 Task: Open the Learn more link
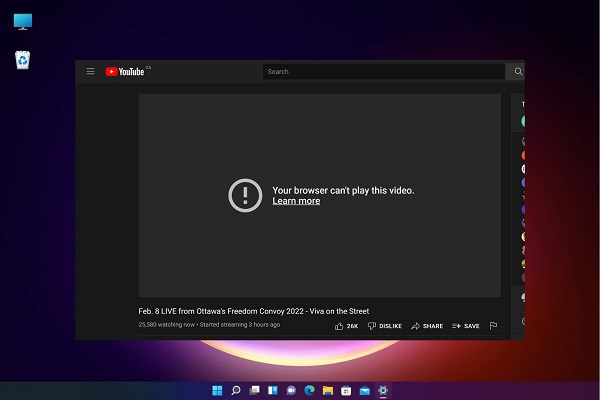[296, 201]
